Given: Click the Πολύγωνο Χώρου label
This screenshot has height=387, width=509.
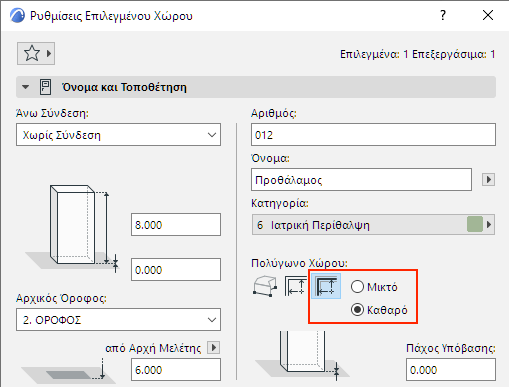Looking at the screenshot, I should [299, 263].
